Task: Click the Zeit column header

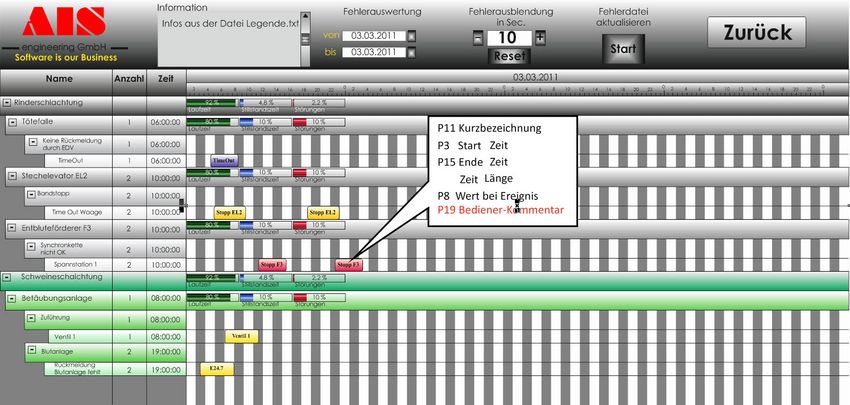Action: [x=166, y=79]
